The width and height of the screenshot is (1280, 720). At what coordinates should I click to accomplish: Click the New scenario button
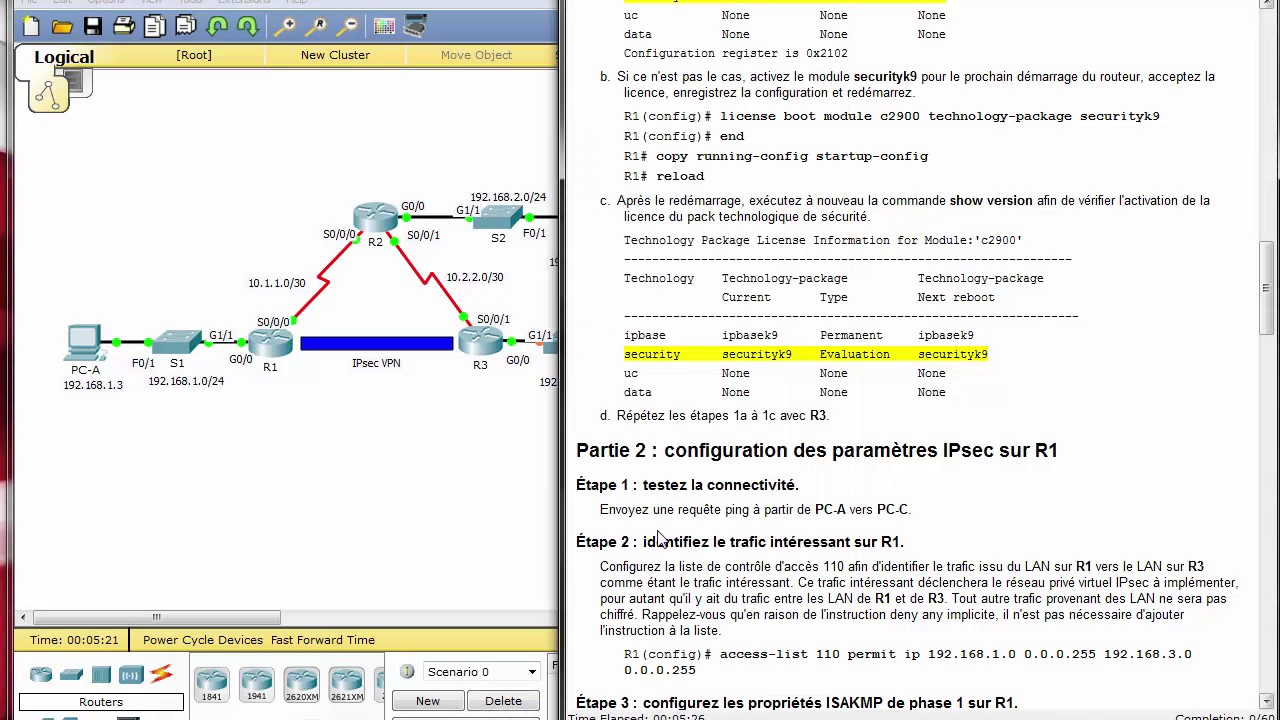click(428, 701)
